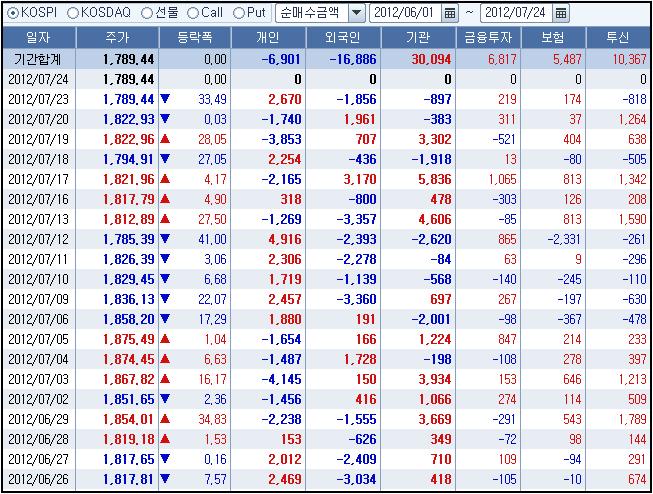Click total 기관 value 30,094
The width and height of the screenshot is (653, 494).
431,59
